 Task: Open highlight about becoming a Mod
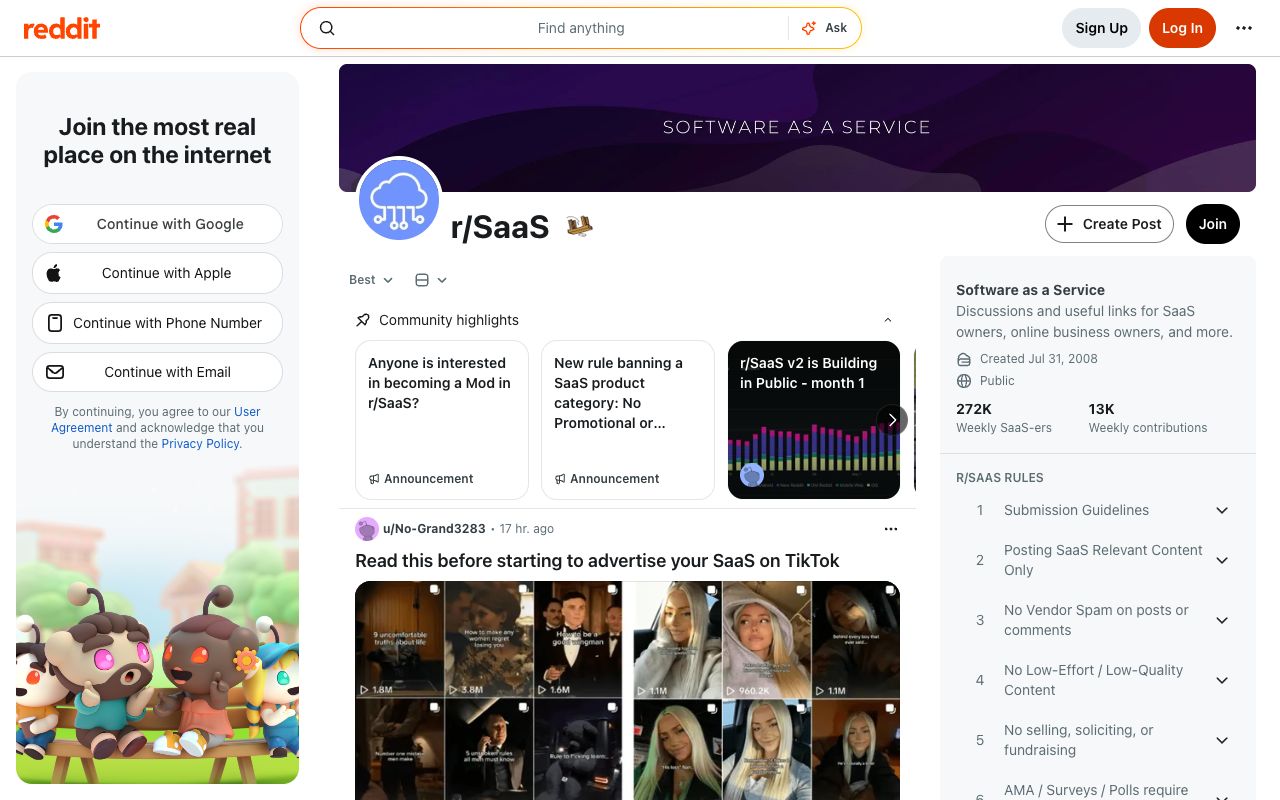[442, 420]
